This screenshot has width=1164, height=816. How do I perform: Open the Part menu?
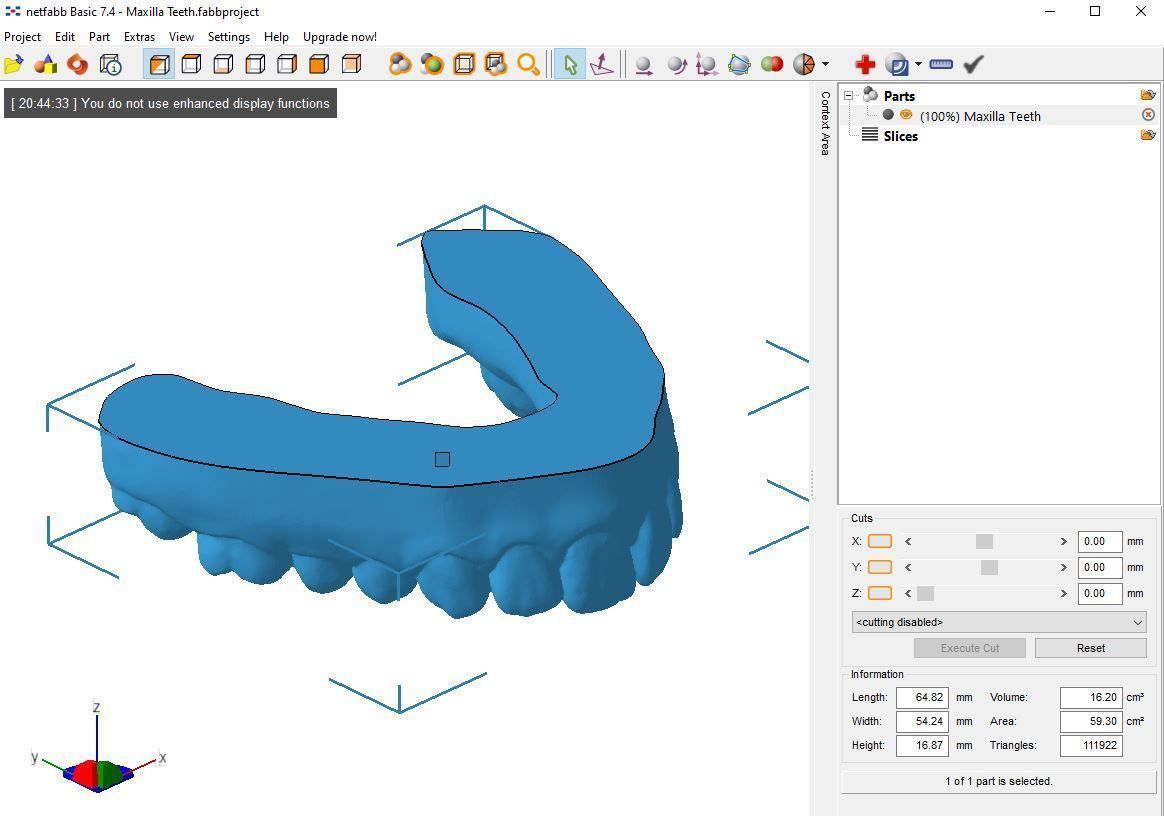tap(99, 36)
